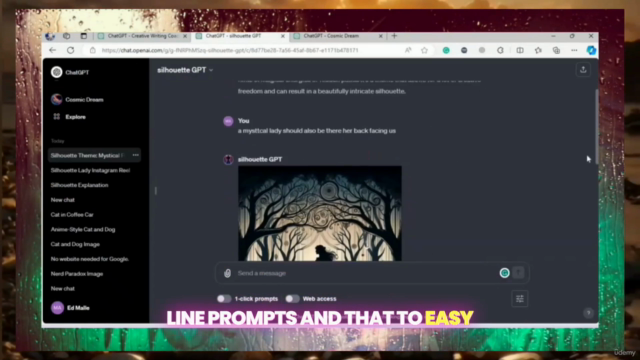Switch to ChatGPT - Creative Writing tab

(x=142, y=36)
